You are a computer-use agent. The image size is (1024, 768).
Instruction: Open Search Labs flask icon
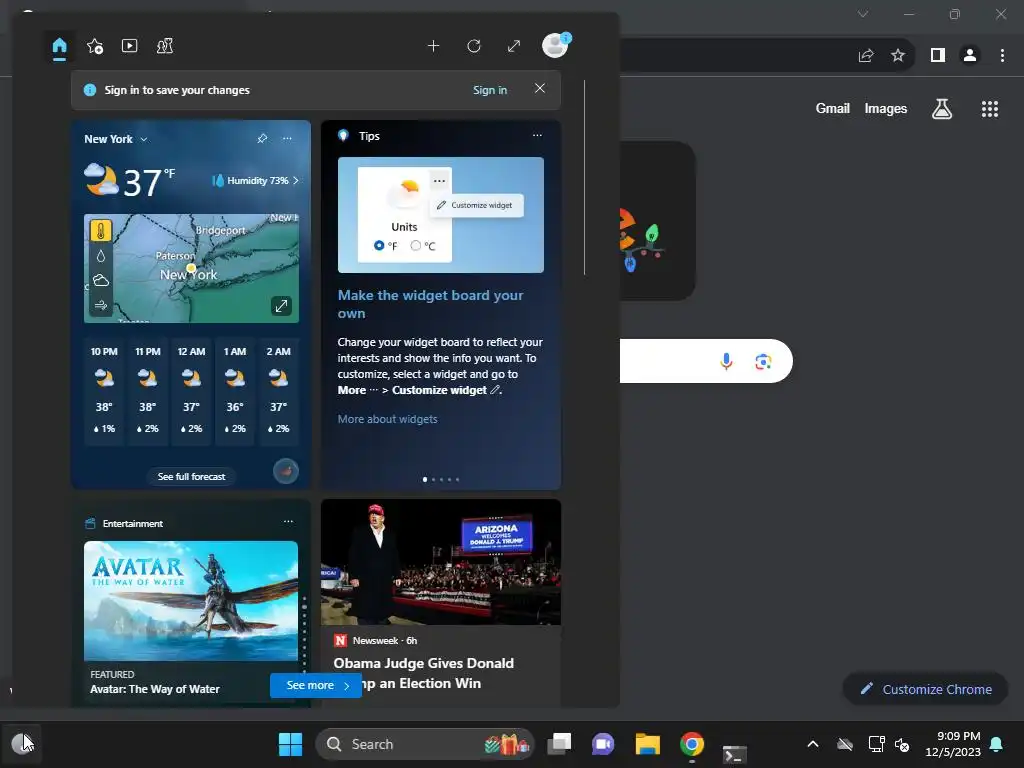pyautogui.click(x=942, y=108)
